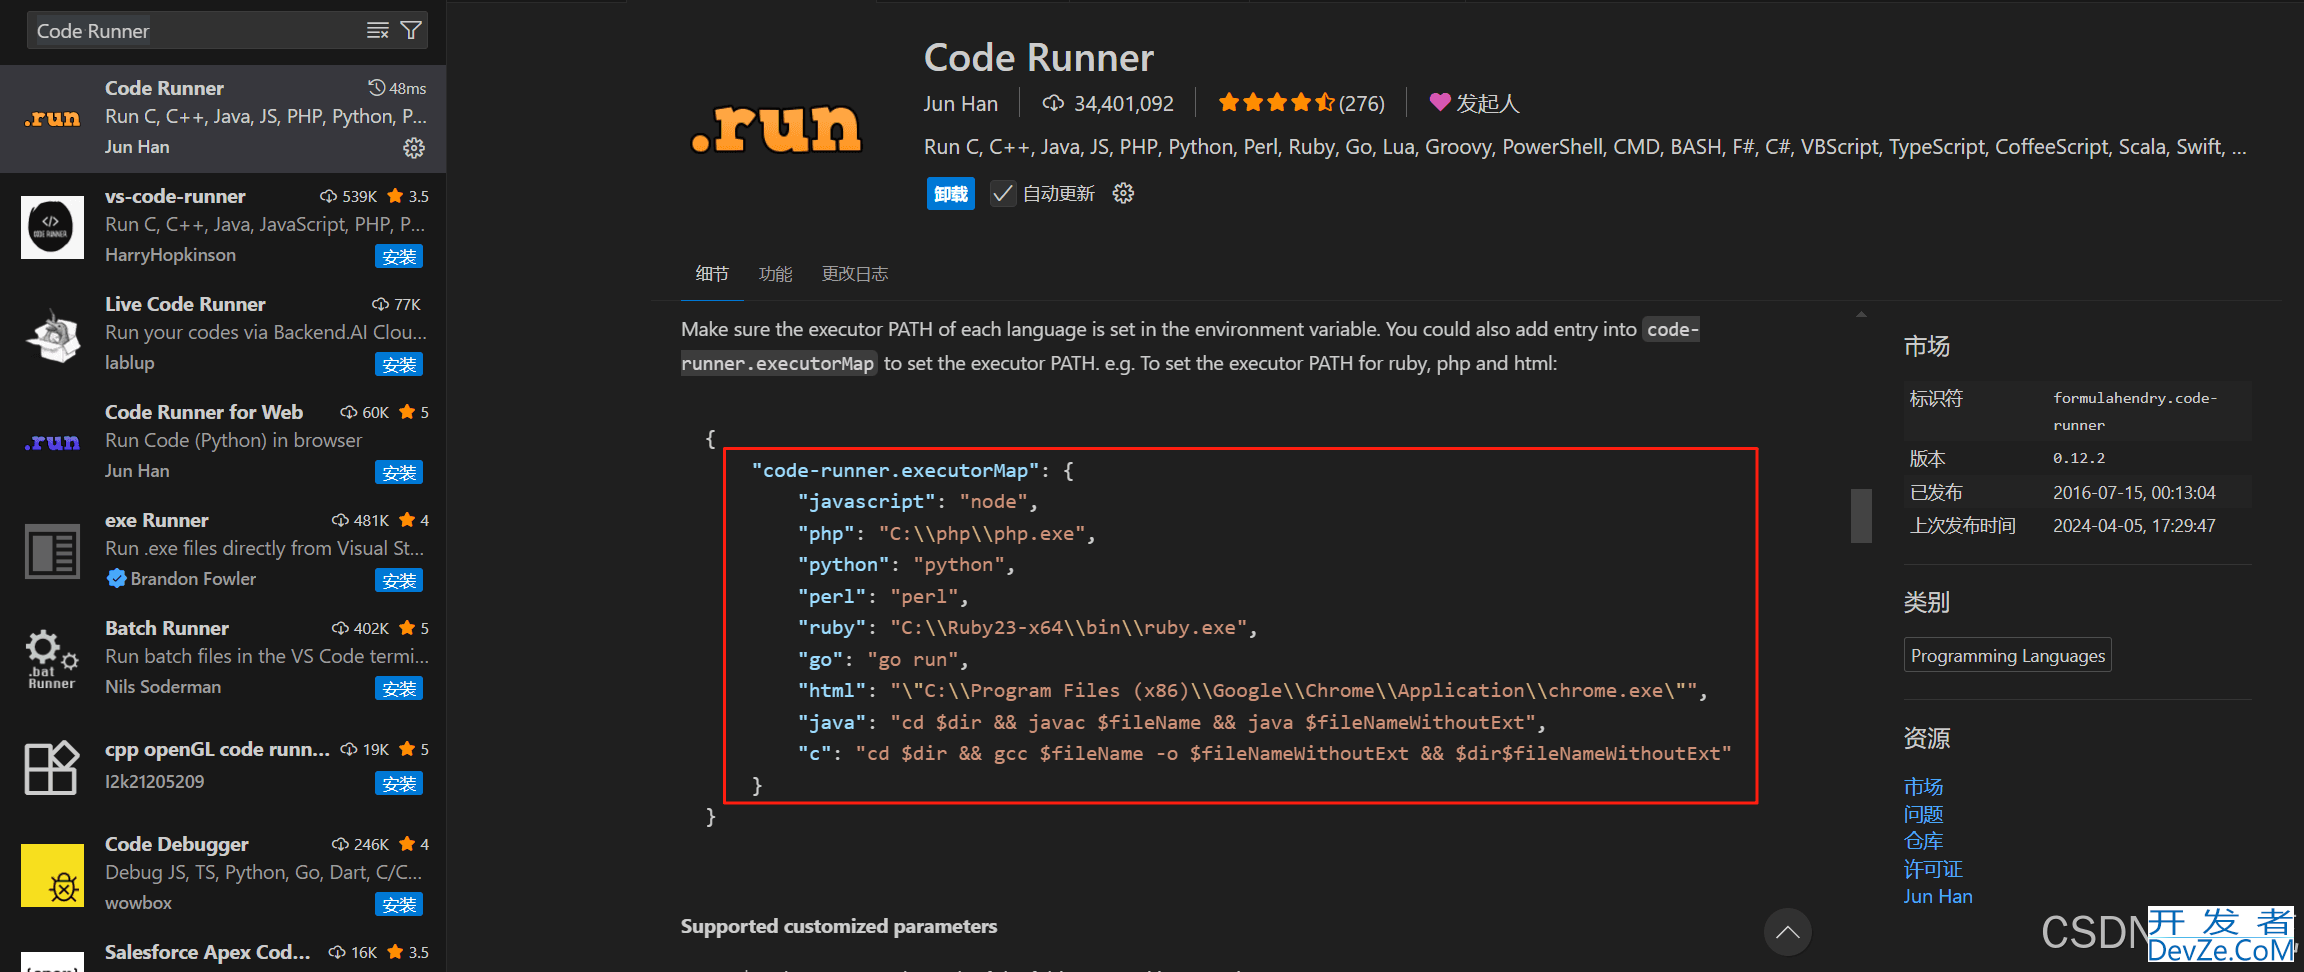The width and height of the screenshot is (2304, 972).
Task: Click the large .run extension logo
Action: [776, 127]
